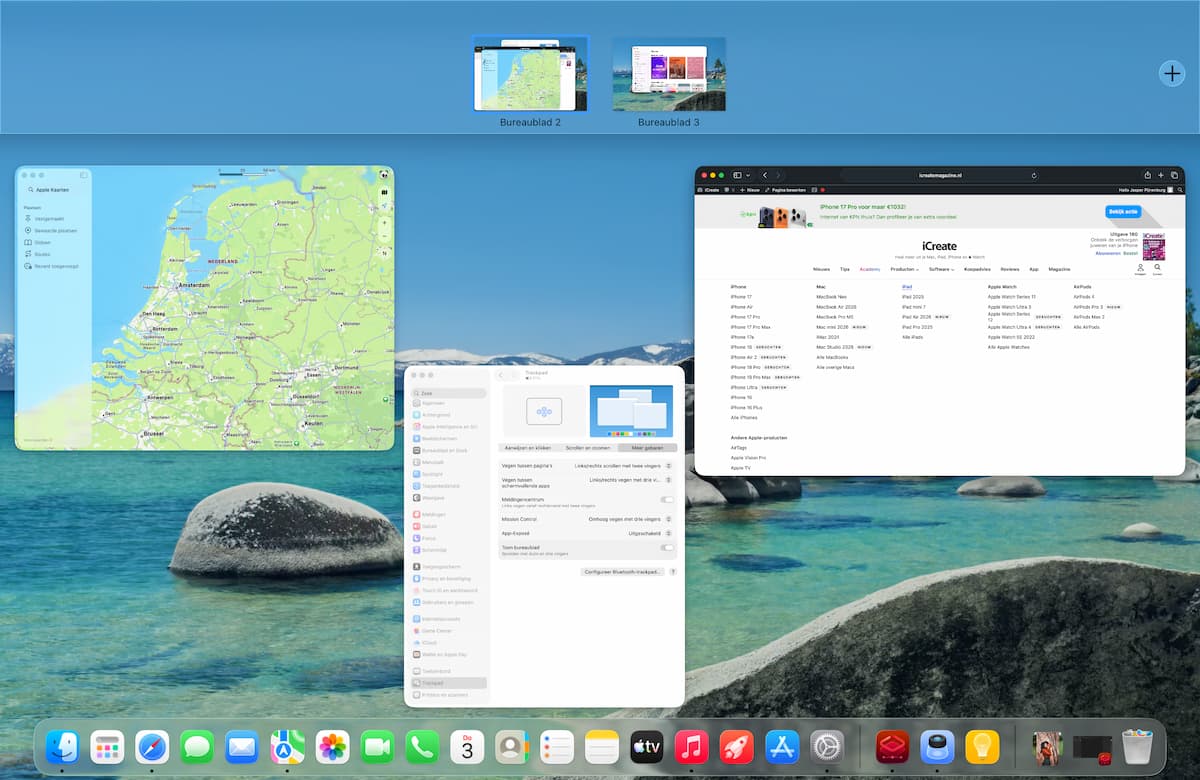Open Mail app in the Dock
1200x780 pixels.
click(x=242, y=747)
